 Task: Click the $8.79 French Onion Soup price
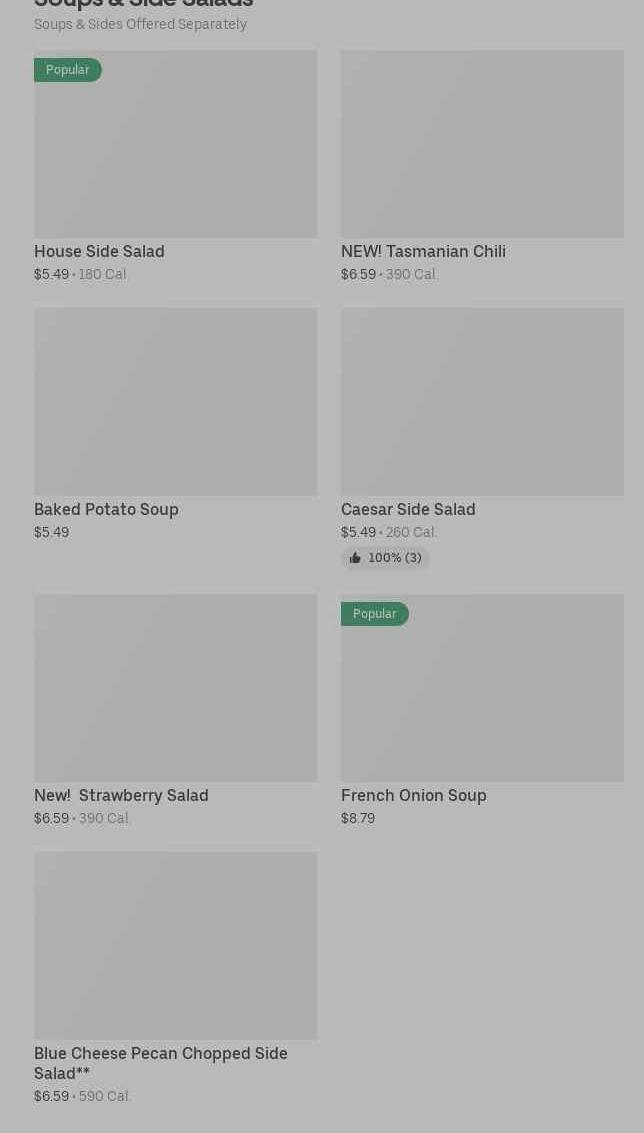(358, 818)
